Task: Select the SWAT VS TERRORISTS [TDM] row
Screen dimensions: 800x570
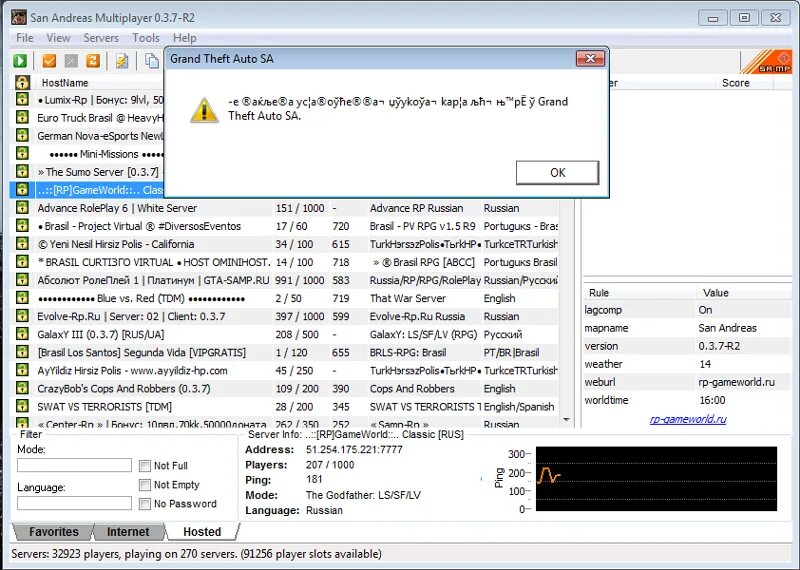Action: click(285, 407)
